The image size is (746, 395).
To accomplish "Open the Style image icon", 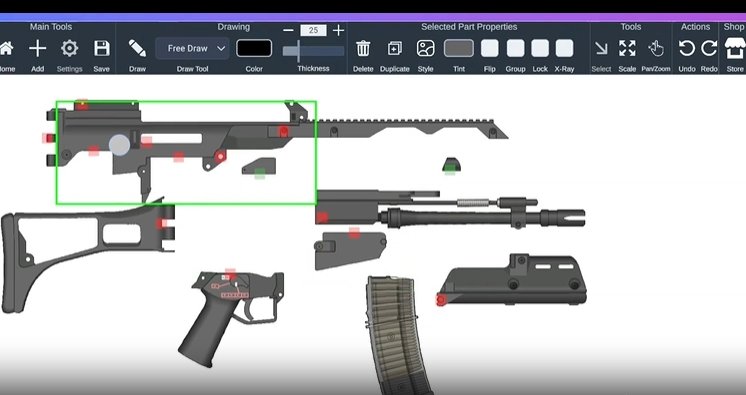I will tap(425, 49).
